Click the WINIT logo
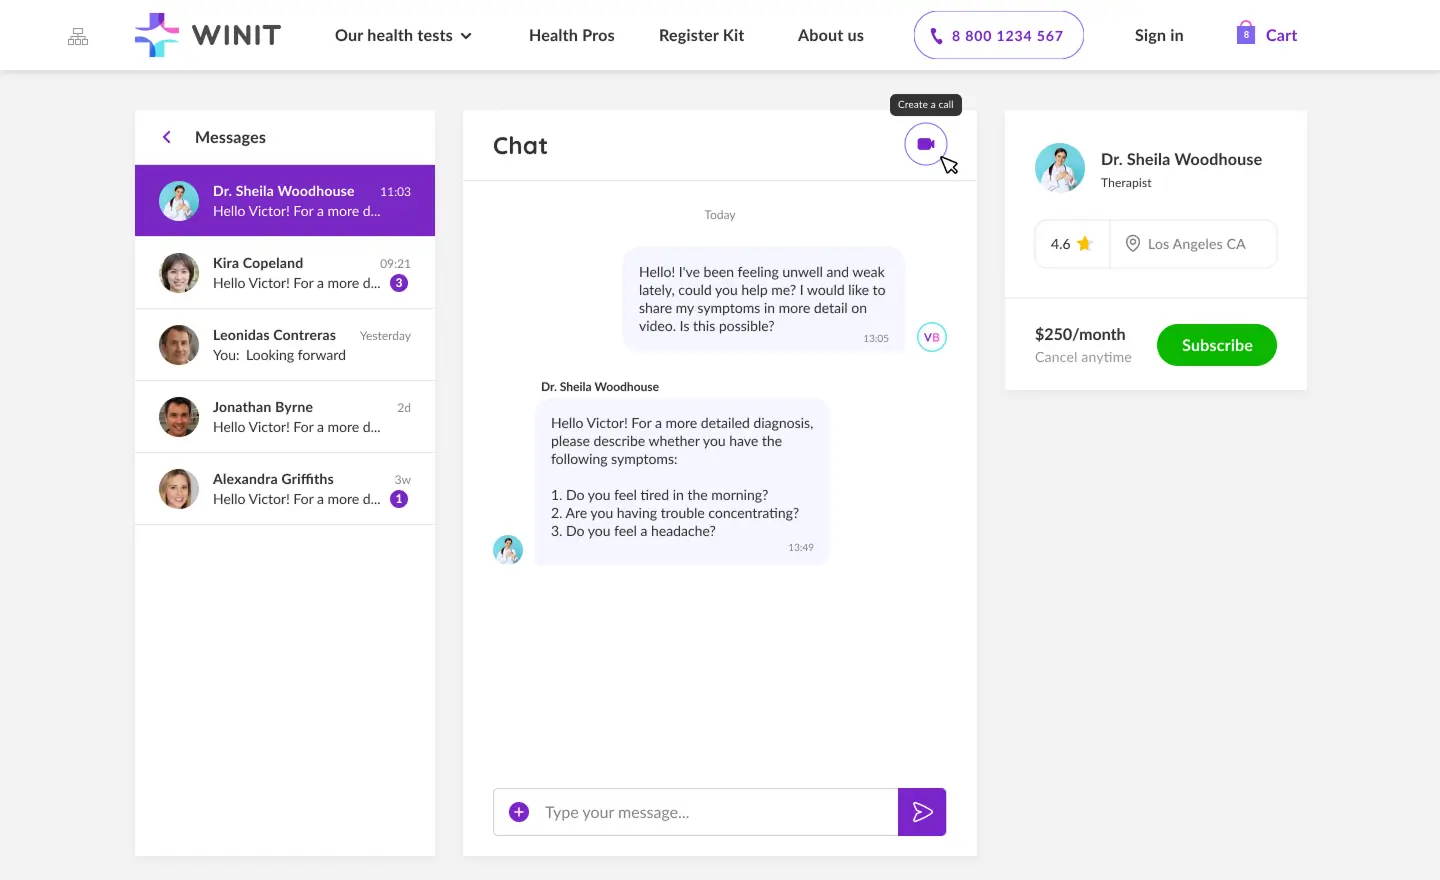This screenshot has height=880, width=1440. pos(208,35)
